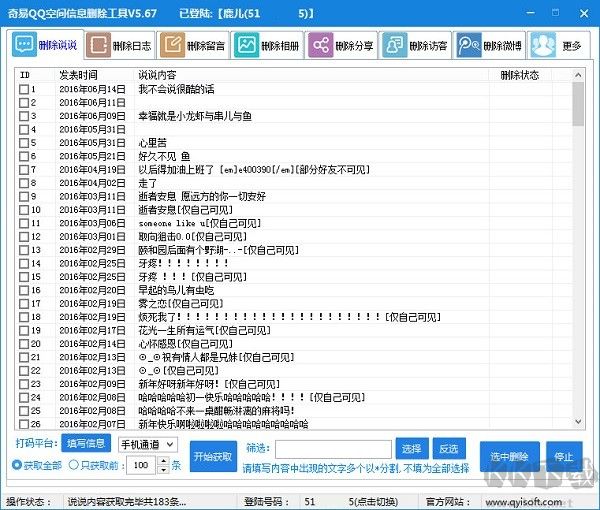600x510 pixels.
Task: Select checkbox of row 16 早起的鸟儿有虫吃
Action: coord(24,290)
